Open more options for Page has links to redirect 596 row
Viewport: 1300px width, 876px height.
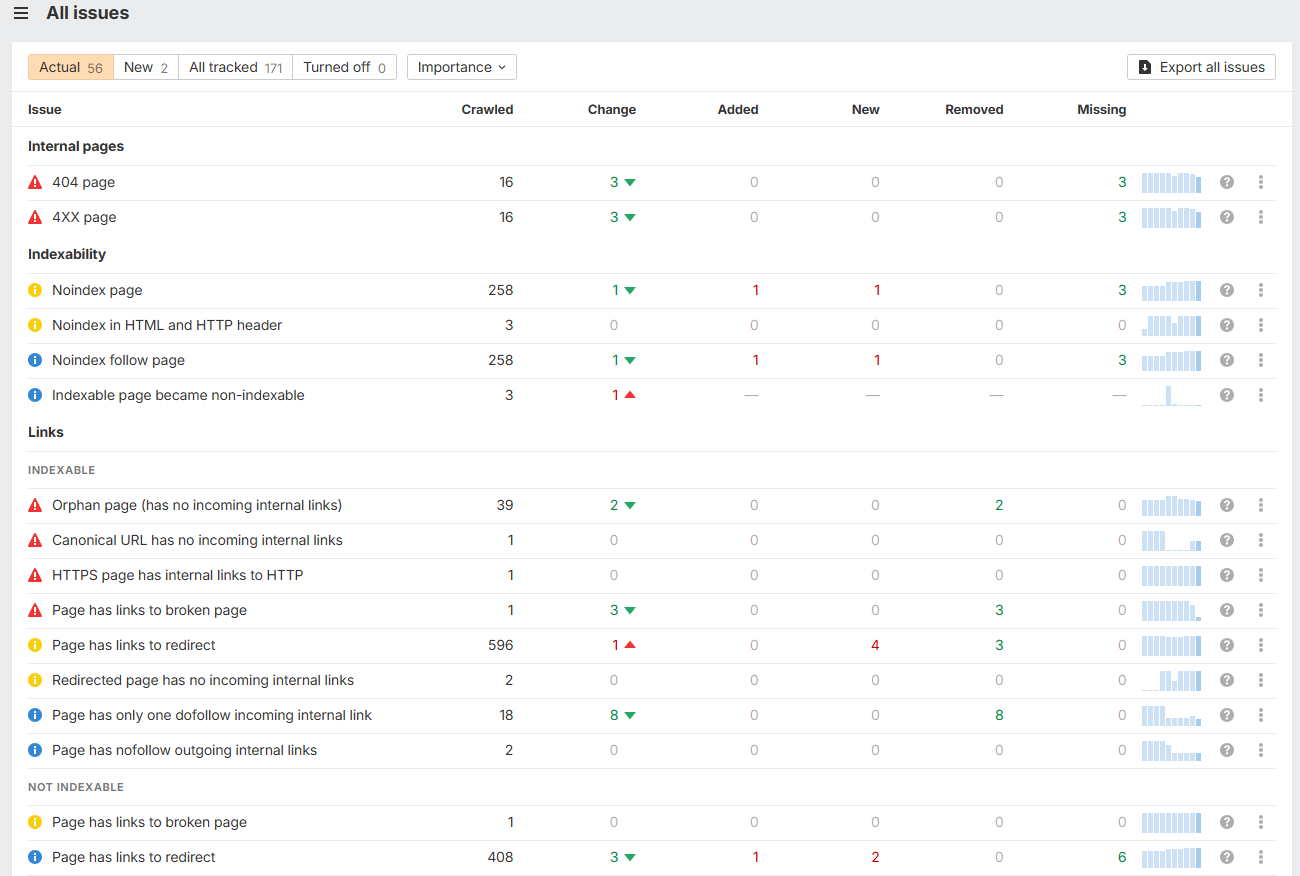(x=1261, y=645)
